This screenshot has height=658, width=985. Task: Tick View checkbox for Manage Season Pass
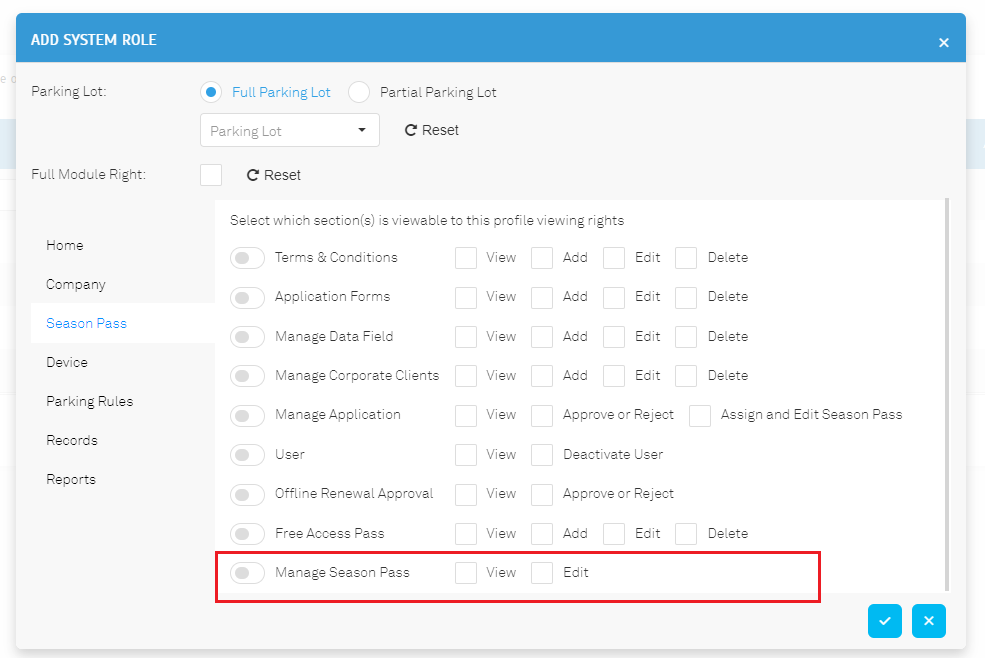click(x=465, y=573)
